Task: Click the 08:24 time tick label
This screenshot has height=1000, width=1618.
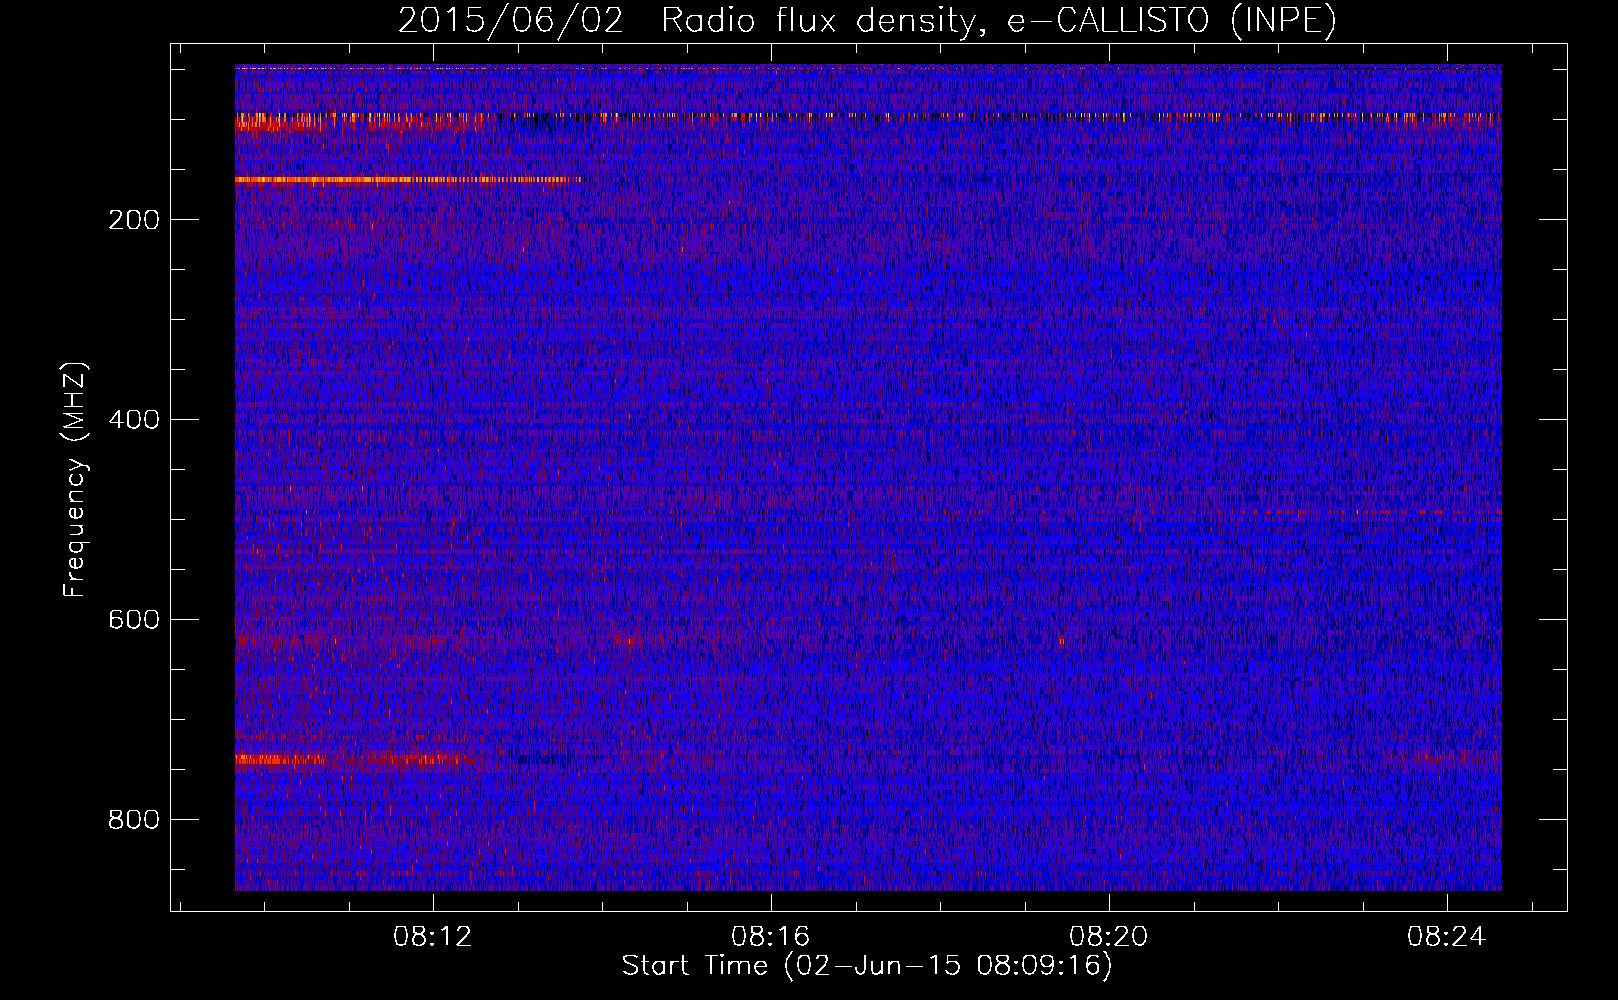Action: coord(1446,937)
